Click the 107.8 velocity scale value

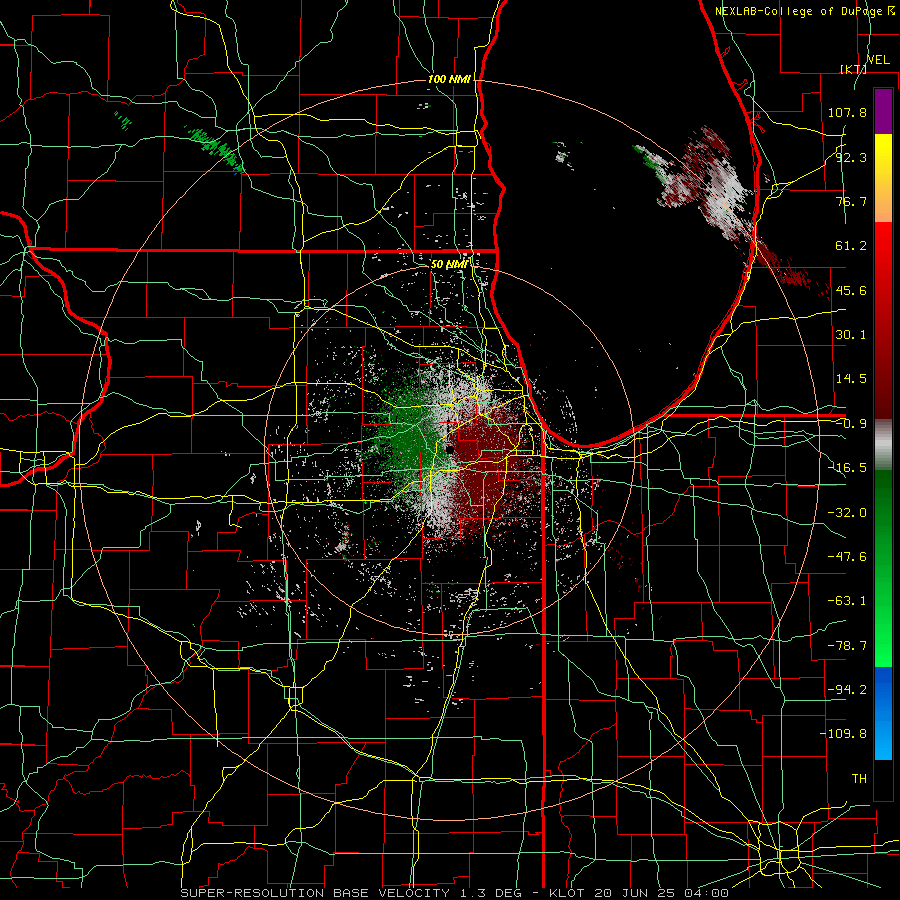point(847,112)
